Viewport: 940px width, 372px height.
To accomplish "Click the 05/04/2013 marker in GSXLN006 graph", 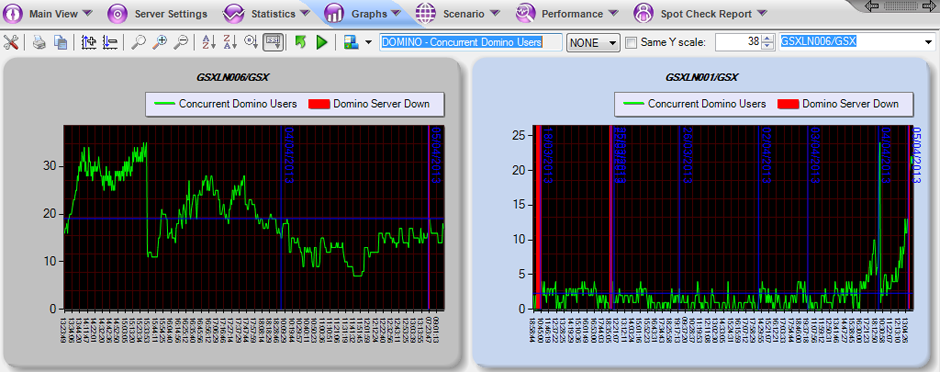I will tap(436, 155).
